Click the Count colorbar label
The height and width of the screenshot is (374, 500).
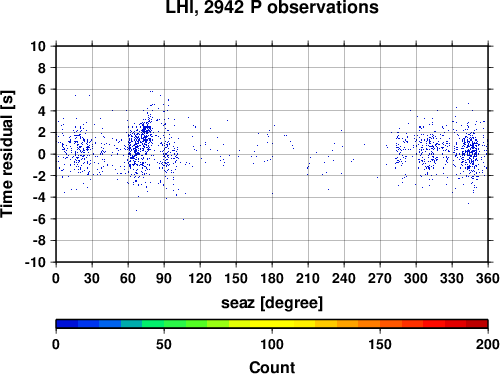tap(272, 367)
